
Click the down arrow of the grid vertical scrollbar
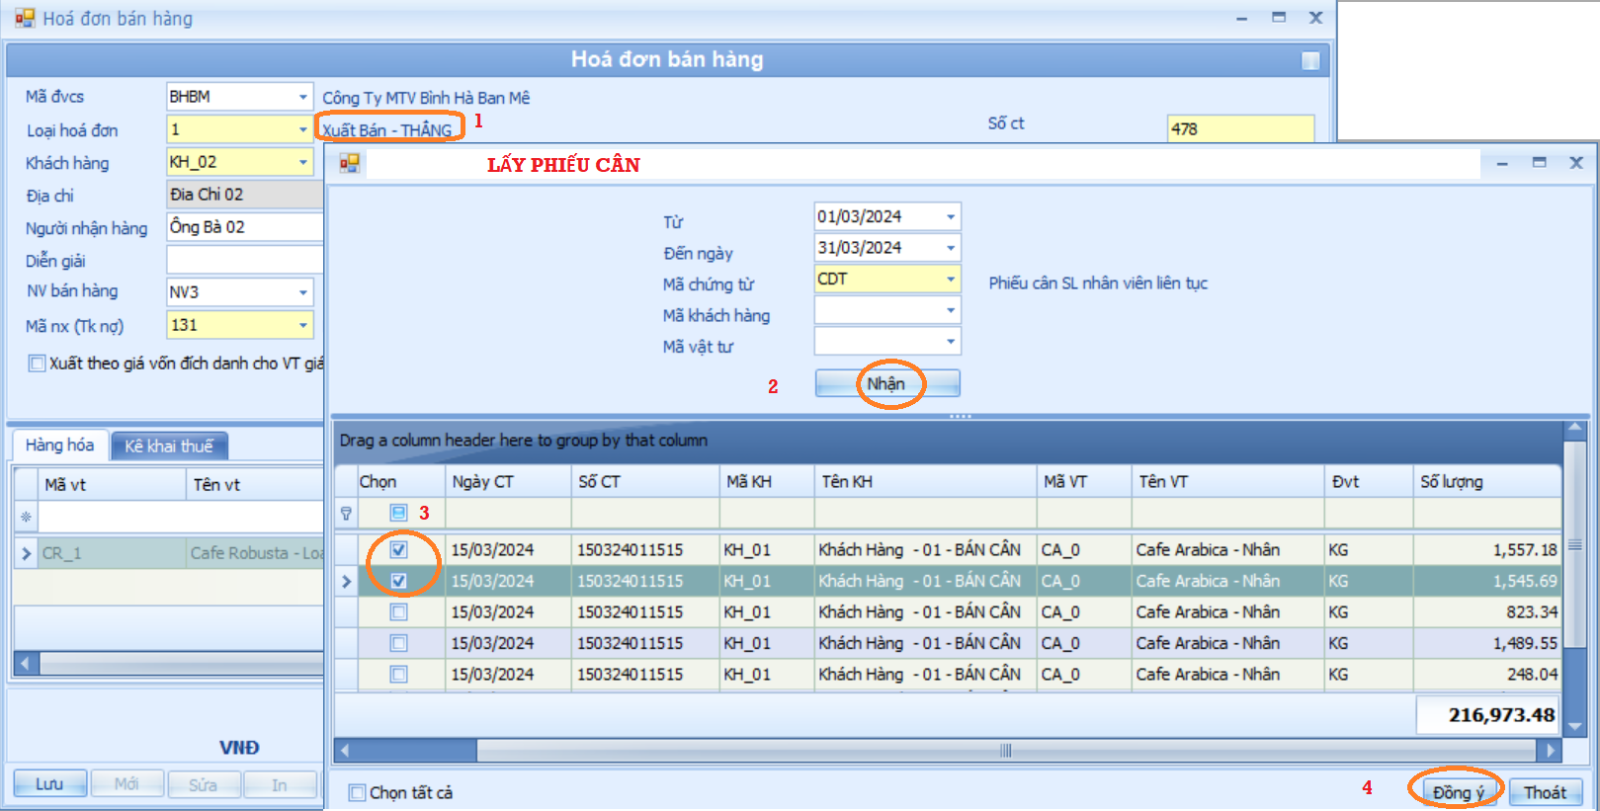click(1575, 727)
